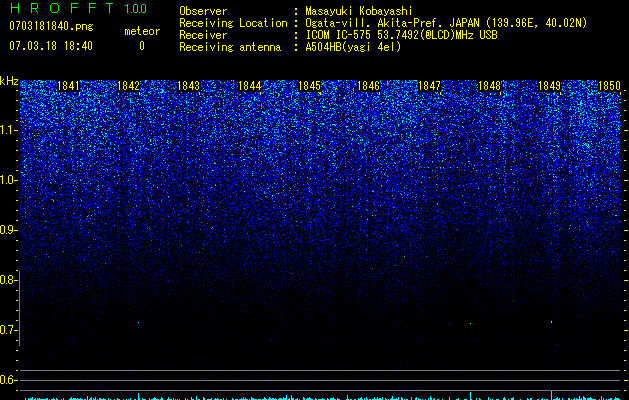The image size is (629, 400).
Task: Click the 0.6 frequency axis label
Action: [x=8, y=380]
